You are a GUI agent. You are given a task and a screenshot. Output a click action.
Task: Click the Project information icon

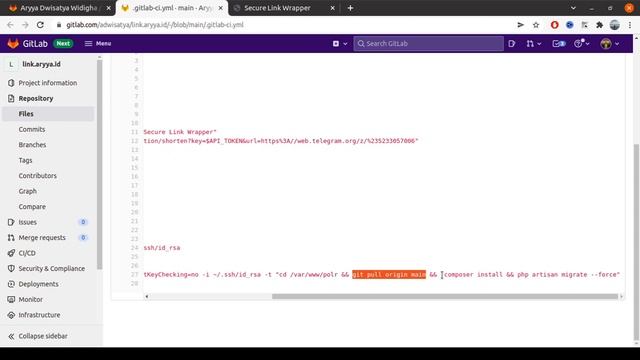[x=11, y=83]
